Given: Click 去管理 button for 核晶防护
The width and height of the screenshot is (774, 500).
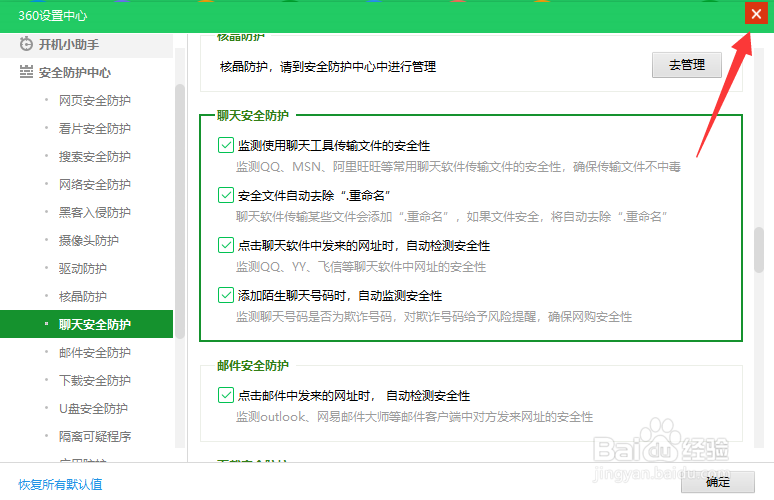Looking at the screenshot, I should pos(687,65).
